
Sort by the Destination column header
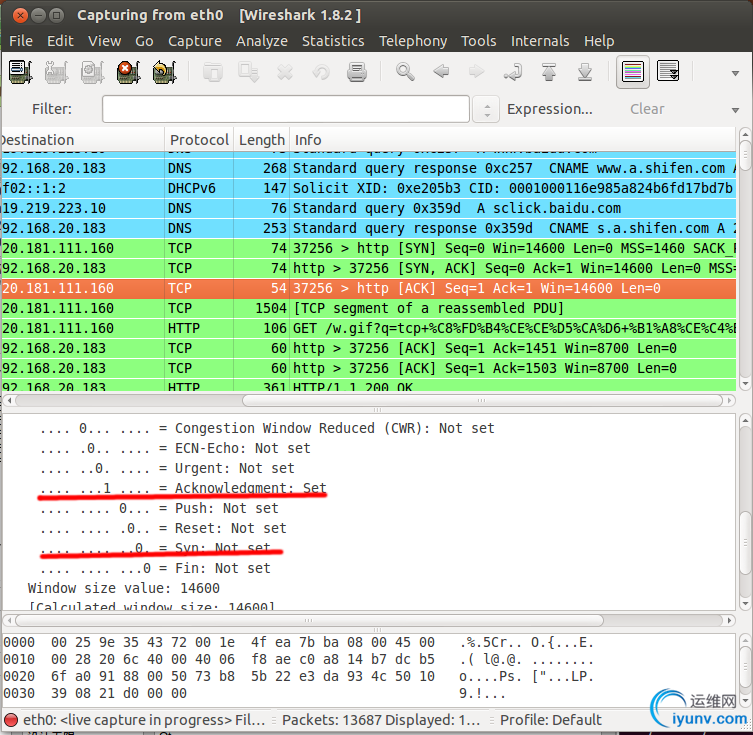[83, 140]
